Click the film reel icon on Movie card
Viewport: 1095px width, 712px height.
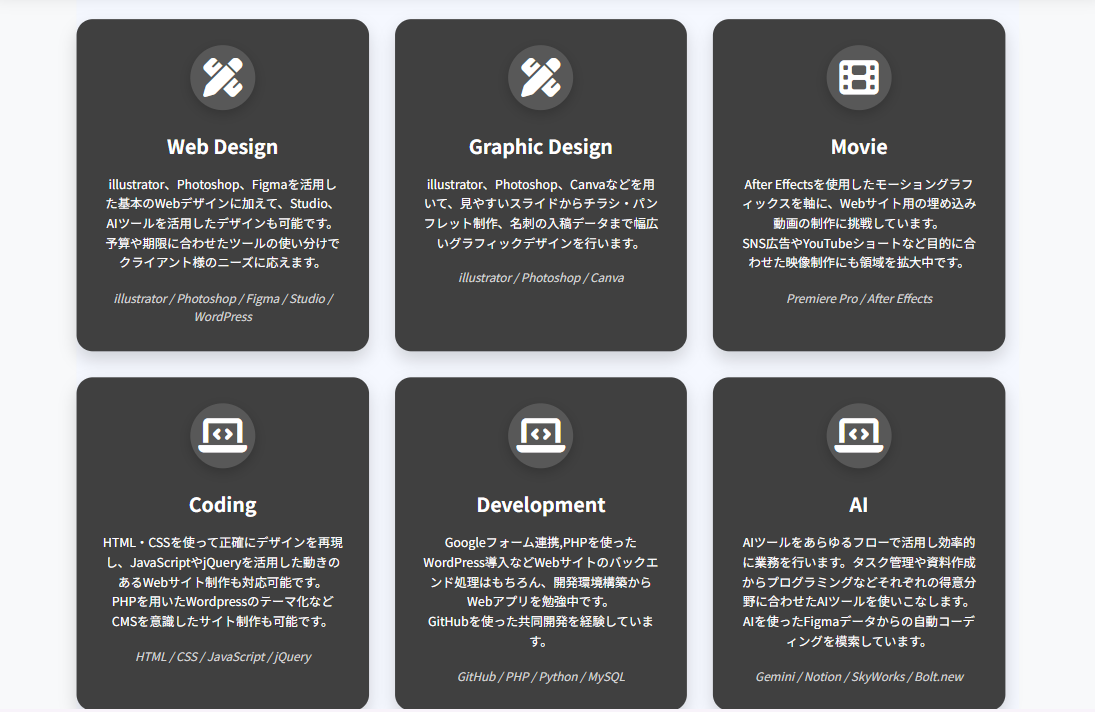(x=859, y=77)
